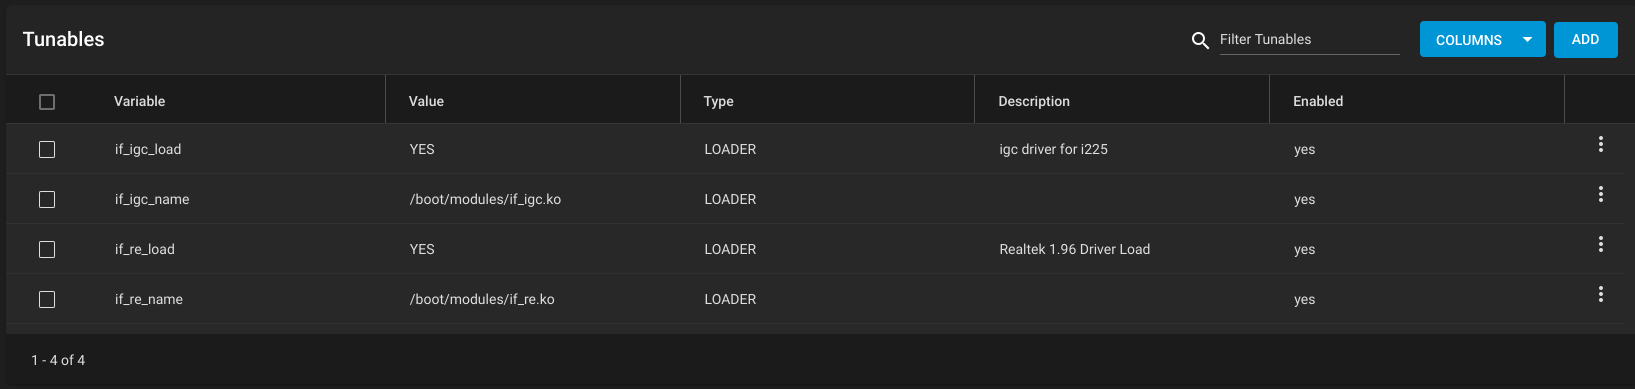The height and width of the screenshot is (389, 1635).
Task: Open three-dot menu for if_re_name row
Action: click(1600, 294)
